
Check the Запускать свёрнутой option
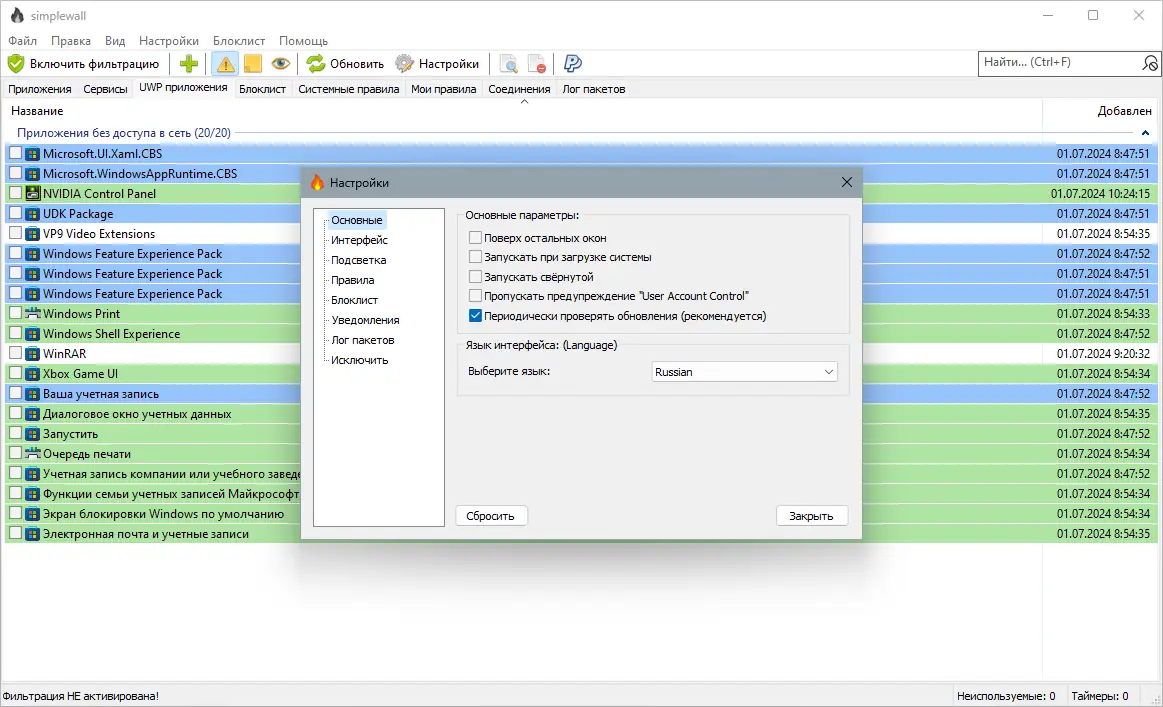tap(475, 277)
